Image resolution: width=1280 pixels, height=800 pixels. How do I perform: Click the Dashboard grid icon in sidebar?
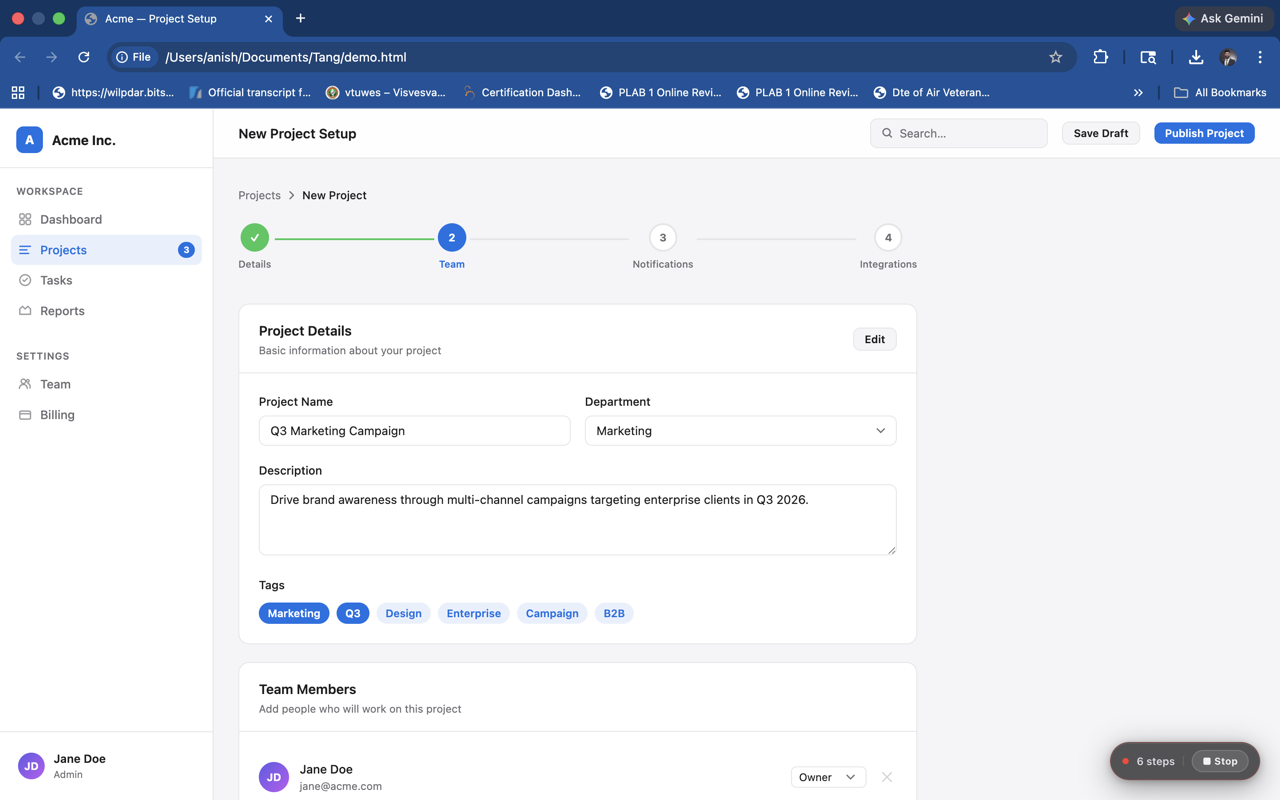coord(25,219)
